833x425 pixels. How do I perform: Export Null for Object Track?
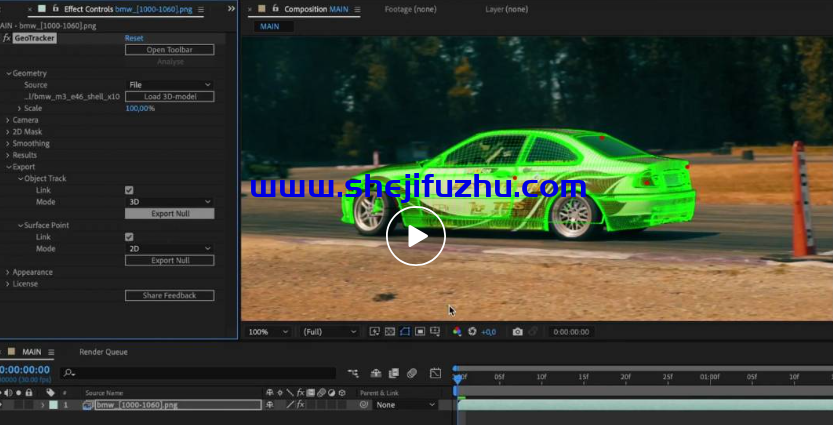[x=169, y=214]
